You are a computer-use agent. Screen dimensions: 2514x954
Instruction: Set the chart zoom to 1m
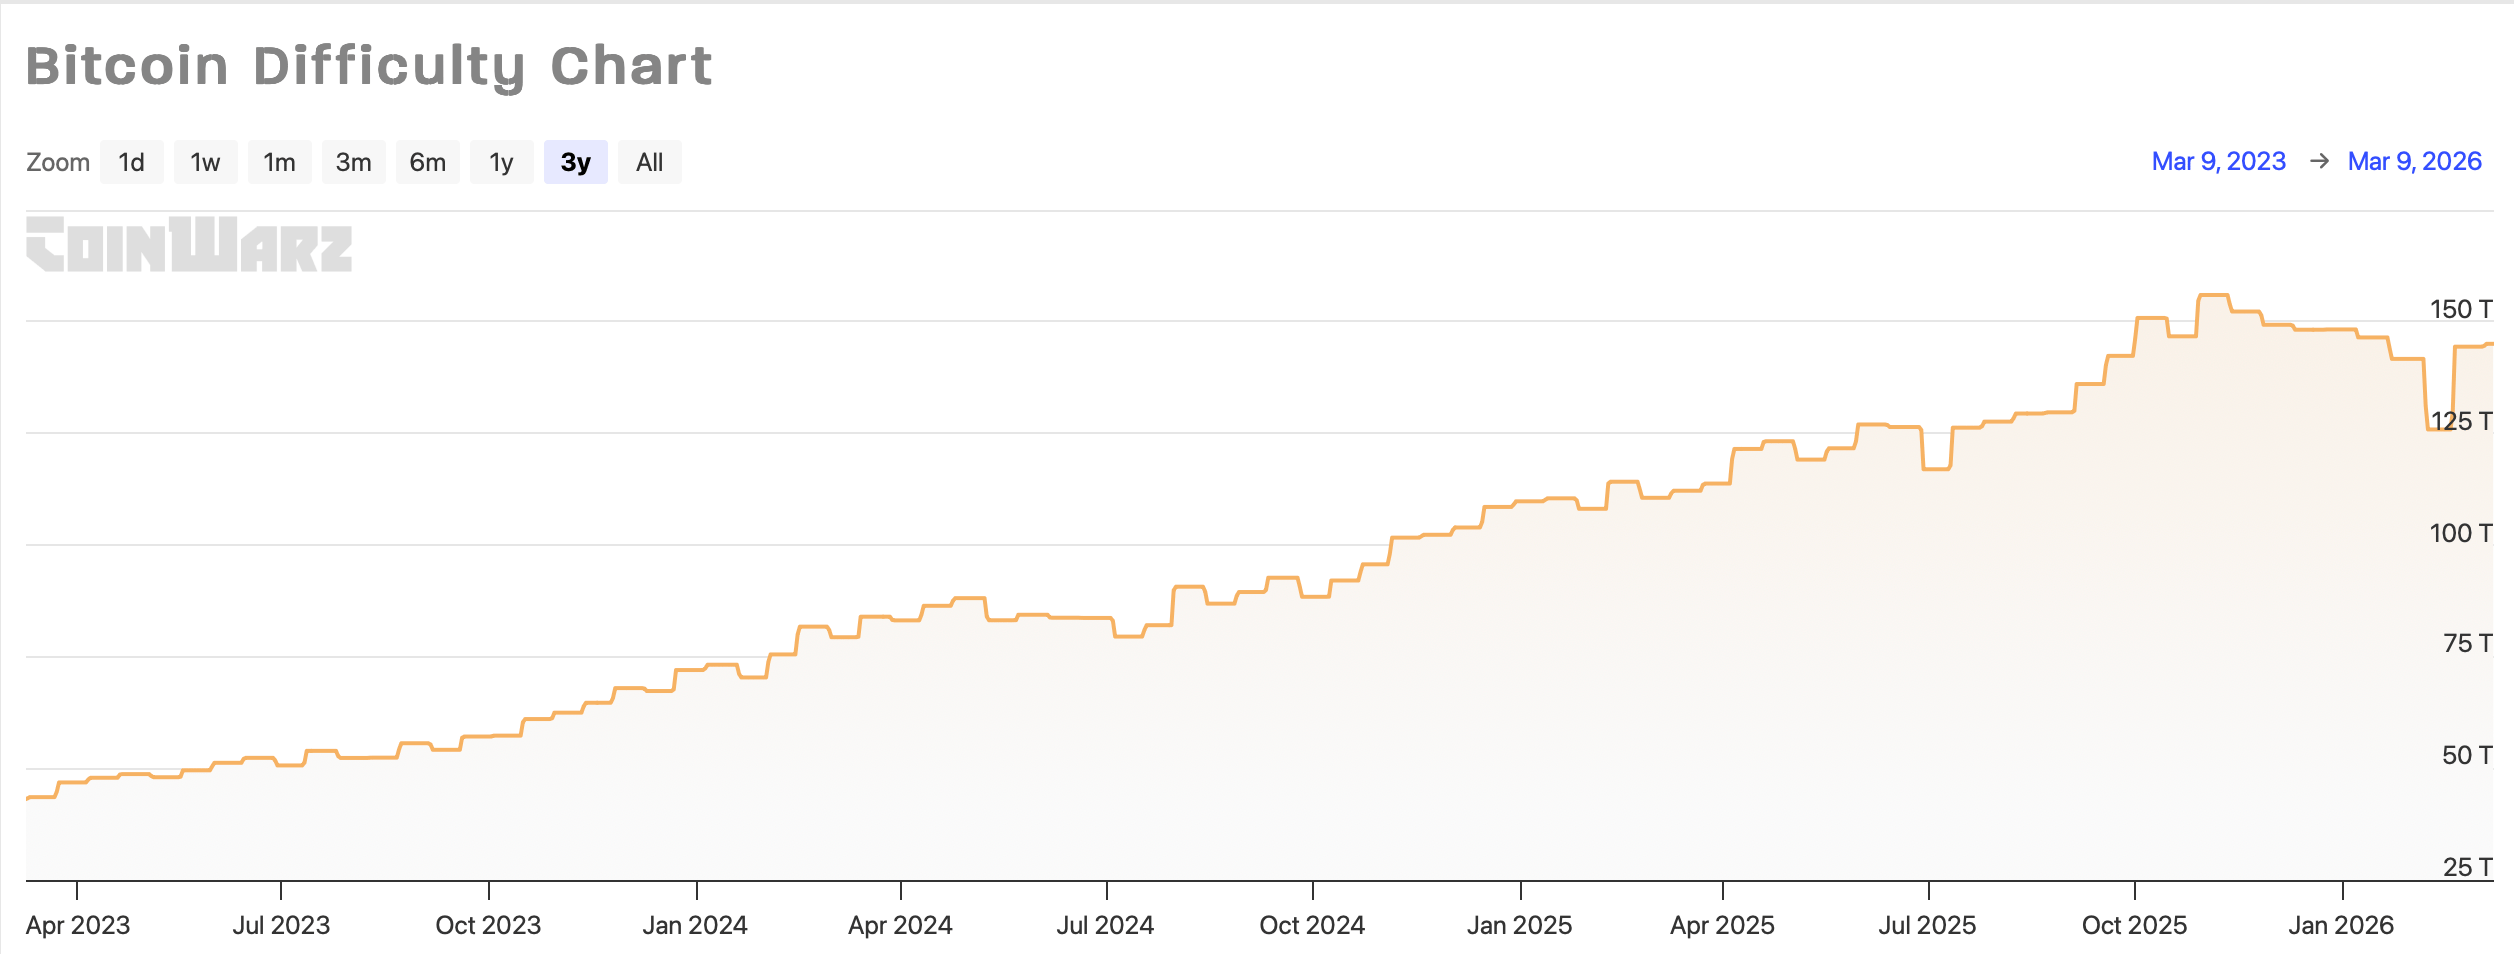[x=279, y=162]
